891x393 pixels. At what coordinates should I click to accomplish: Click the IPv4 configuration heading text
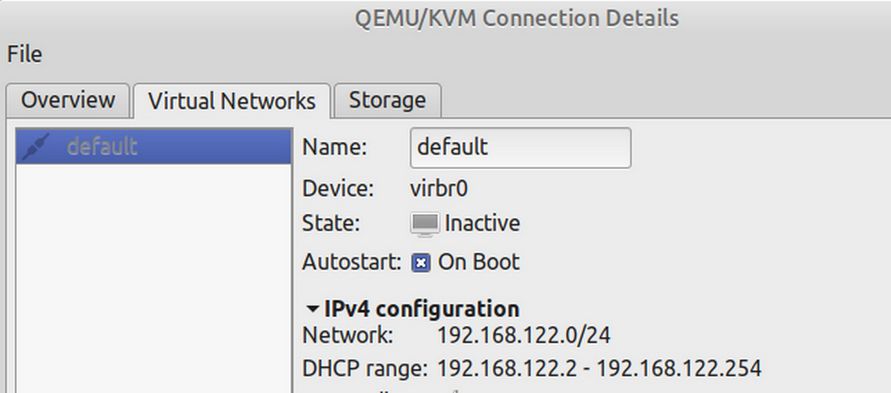422,310
